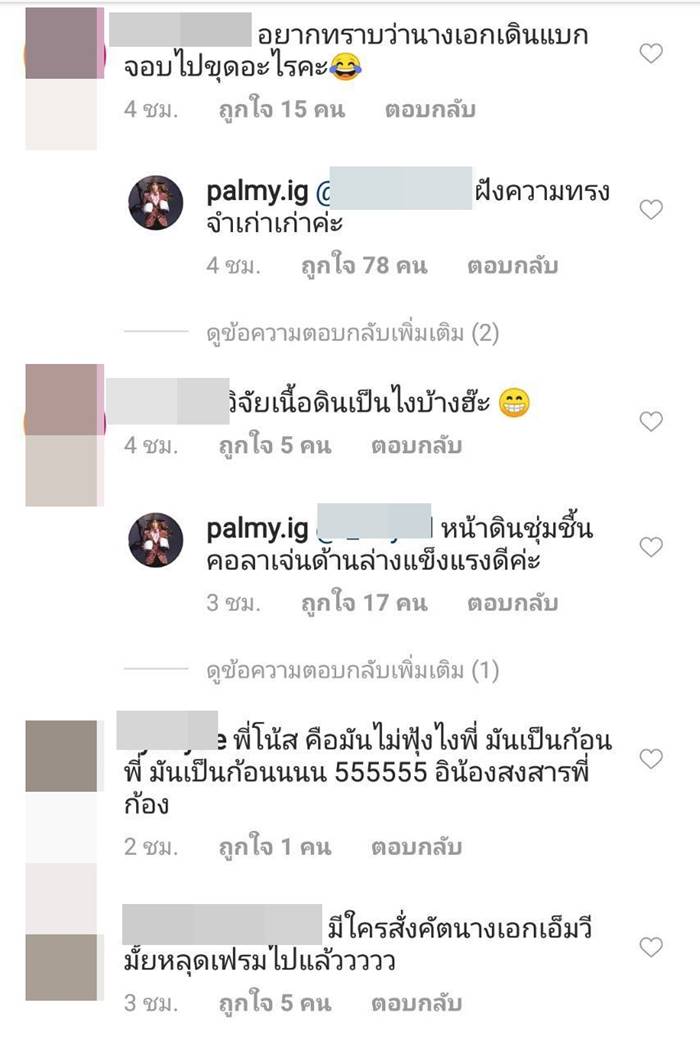Reply to palmy.ig's comment with 17 likes
Image resolution: width=700 pixels, height=1049 pixels.
click(x=513, y=603)
